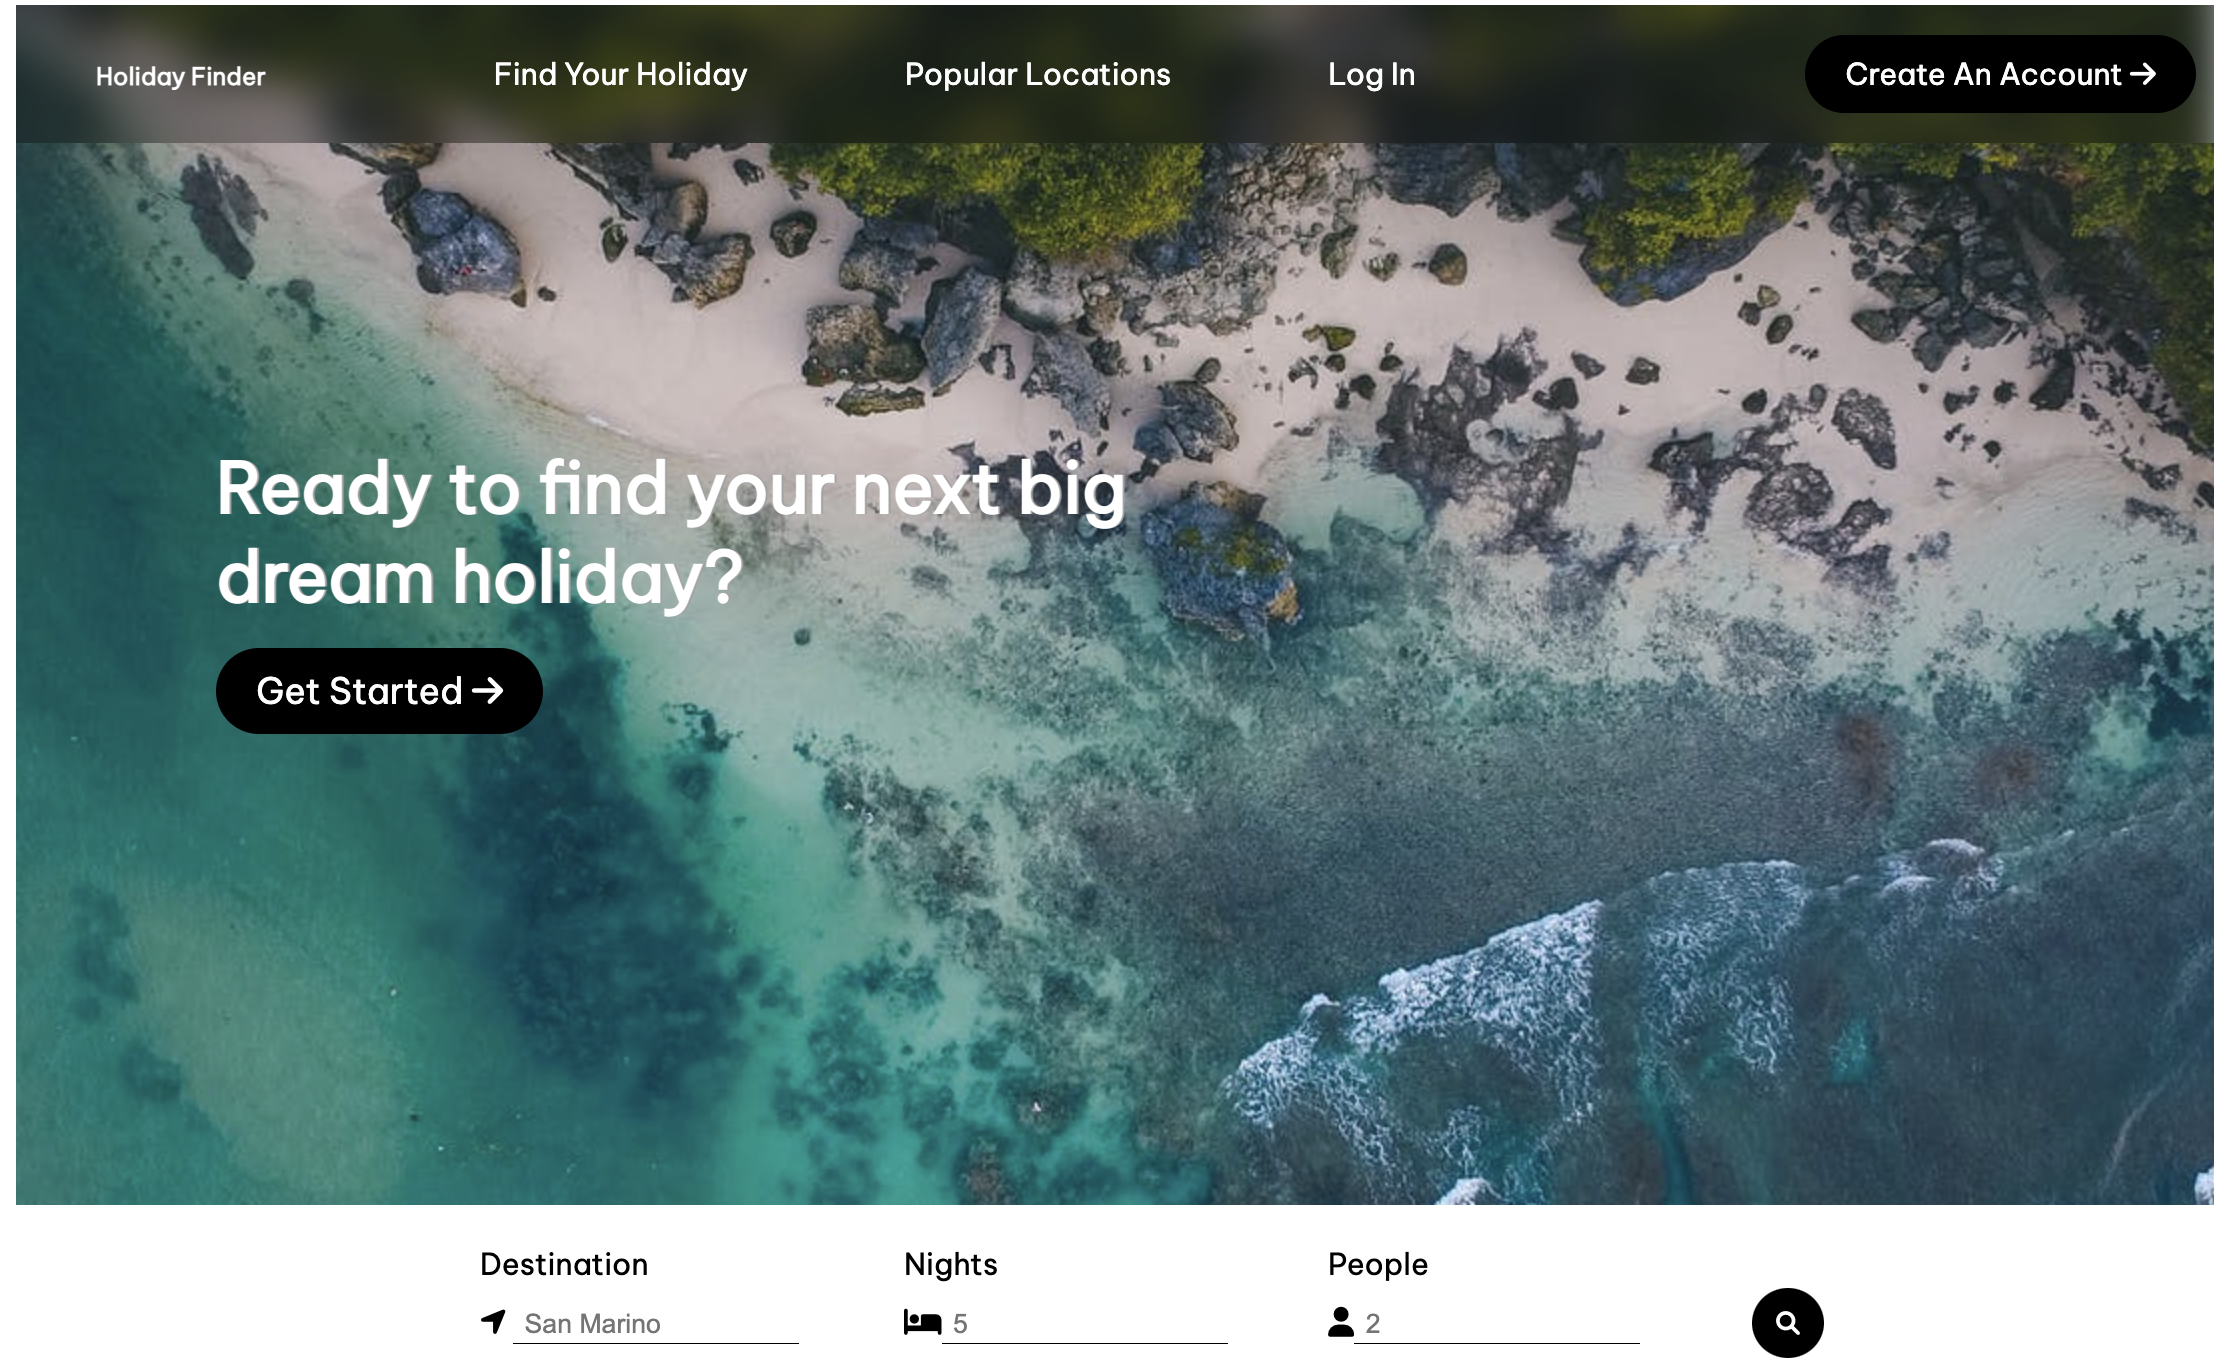Click the arrow icon inside Create An Account
This screenshot has width=2214, height=1369.
pyautogui.click(x=2142, y=74)
